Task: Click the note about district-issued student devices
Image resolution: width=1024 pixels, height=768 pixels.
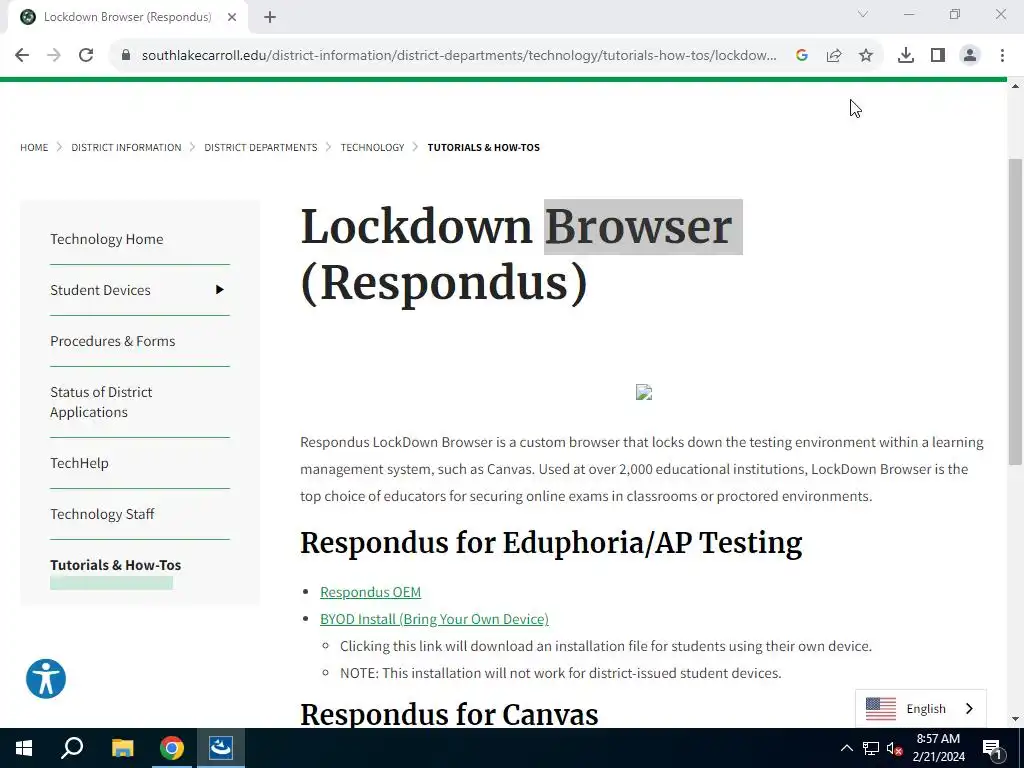Action: (x=560, y=673)
